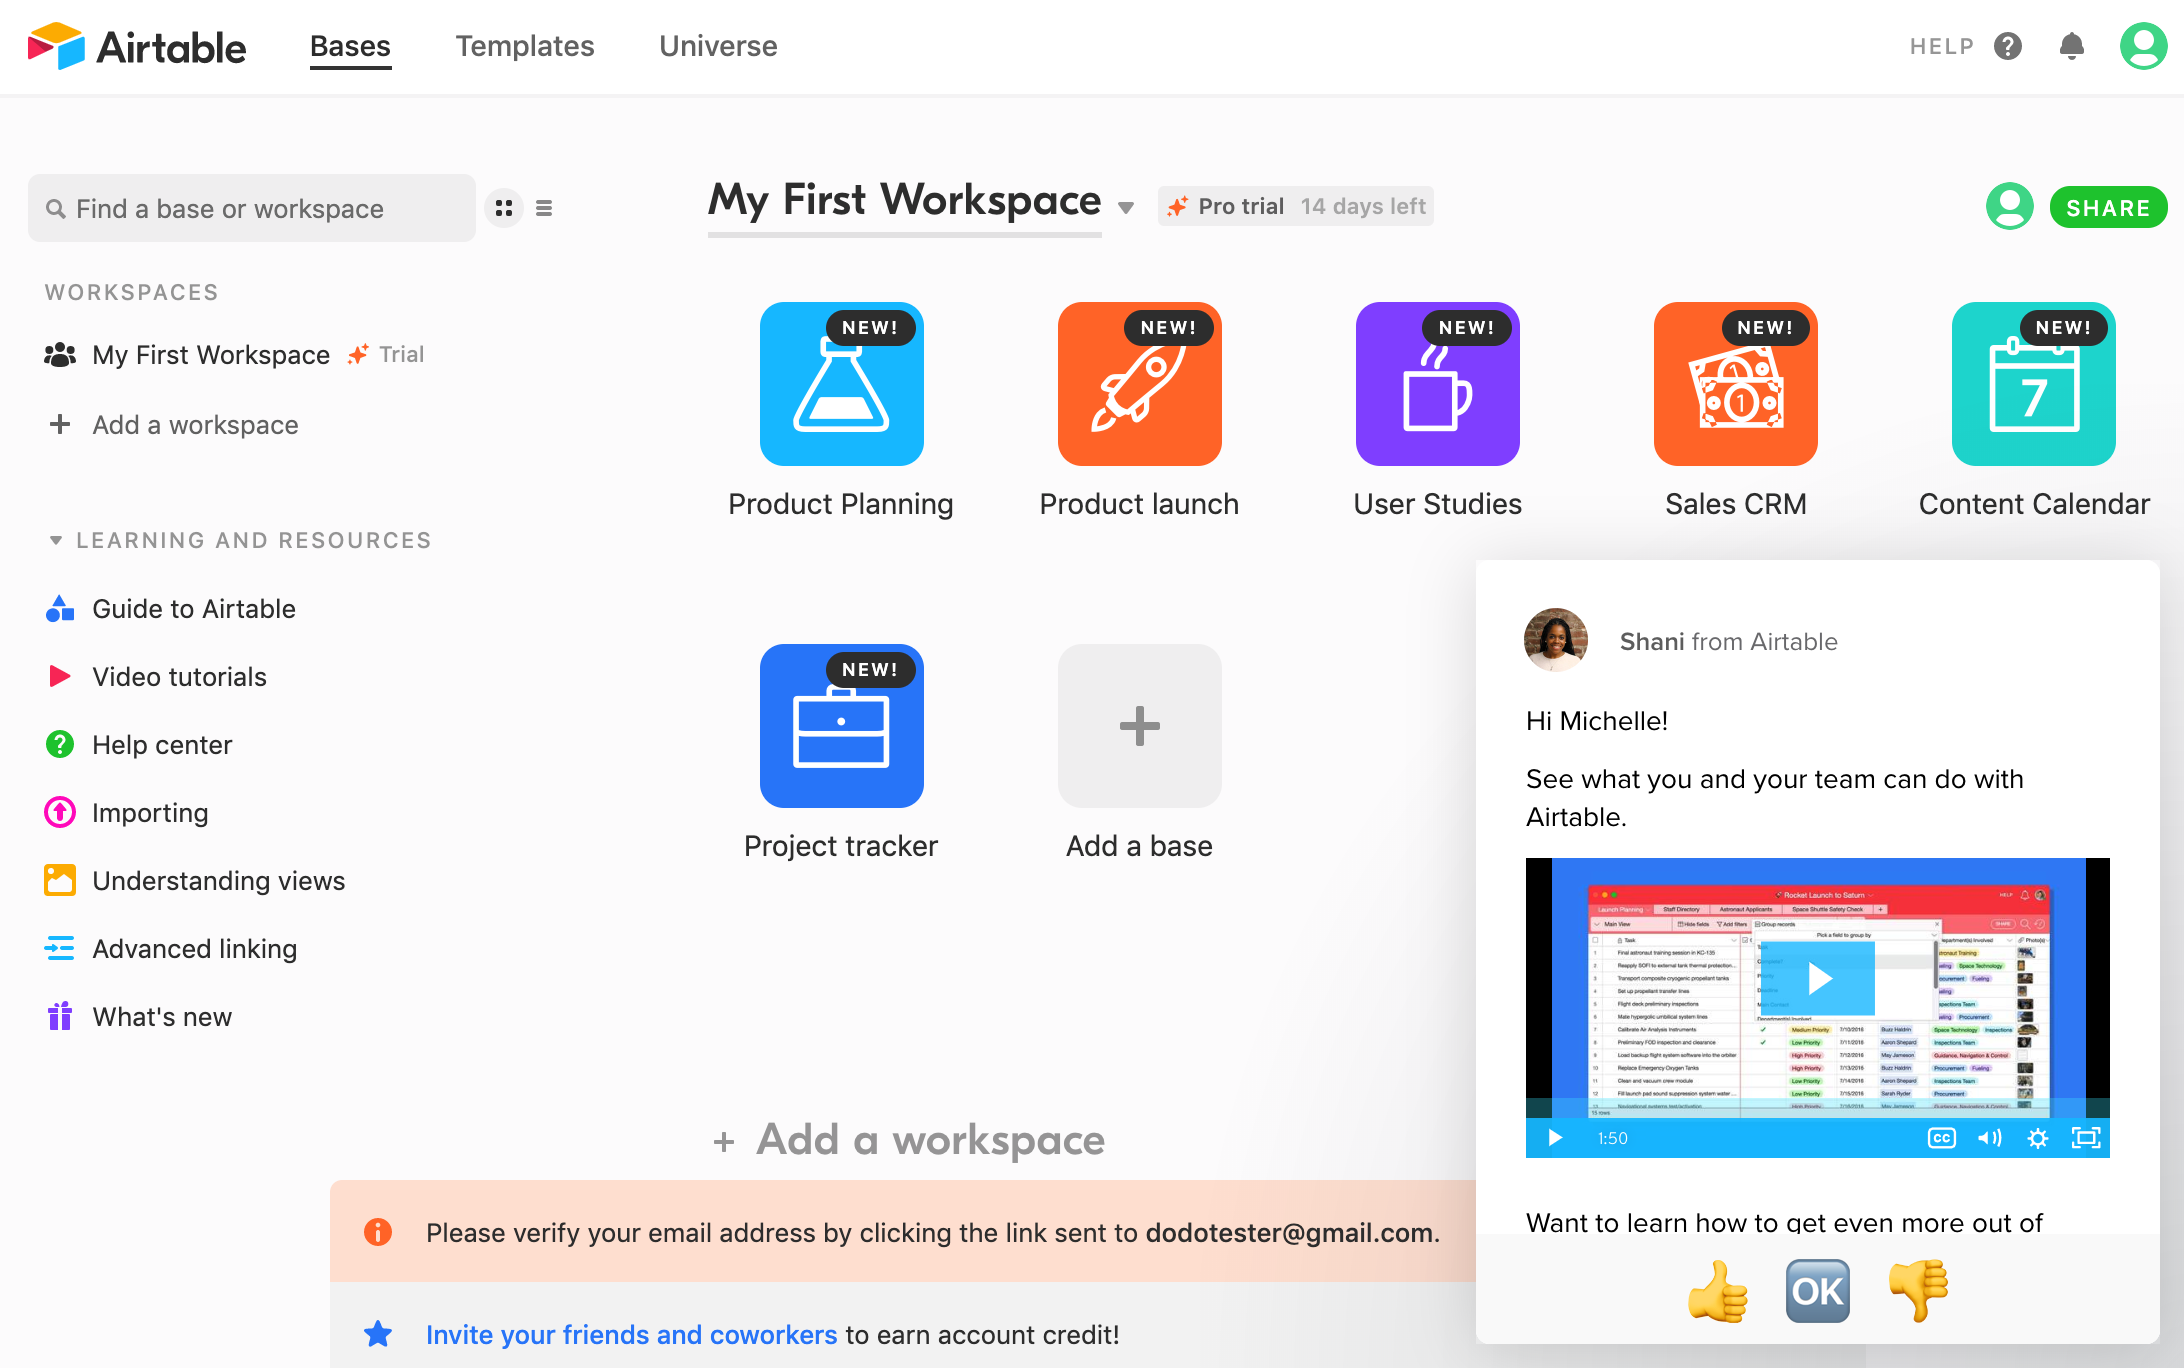Open My First Workspace dropdown arrow

[1126, 208]
